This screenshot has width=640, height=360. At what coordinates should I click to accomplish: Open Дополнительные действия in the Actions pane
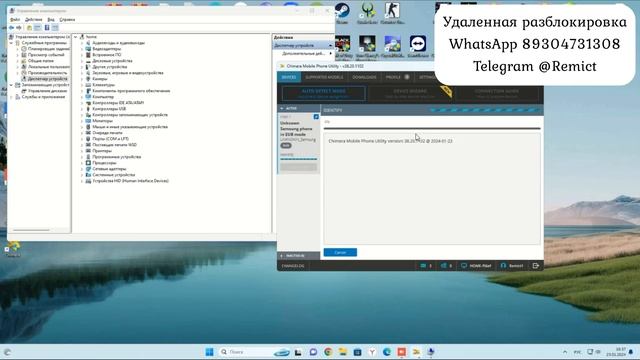click(304, 53)
